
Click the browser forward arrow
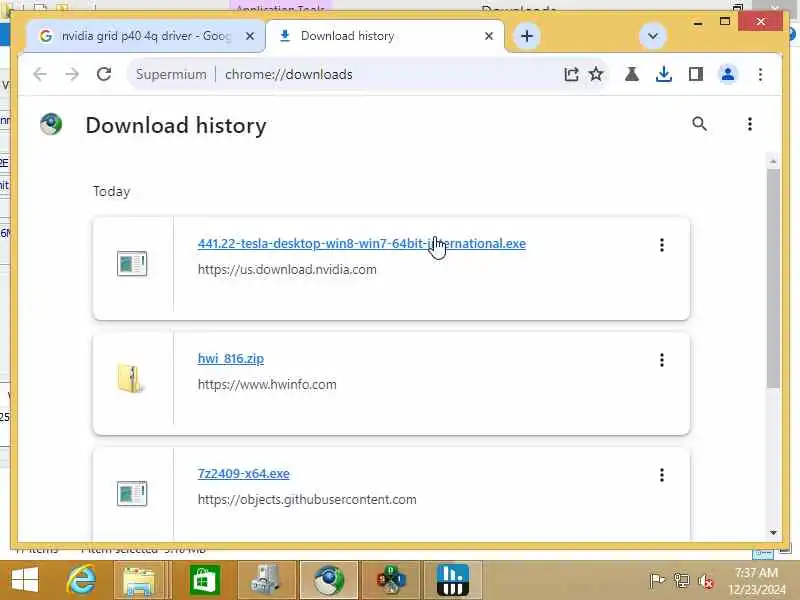click(72, 74)
